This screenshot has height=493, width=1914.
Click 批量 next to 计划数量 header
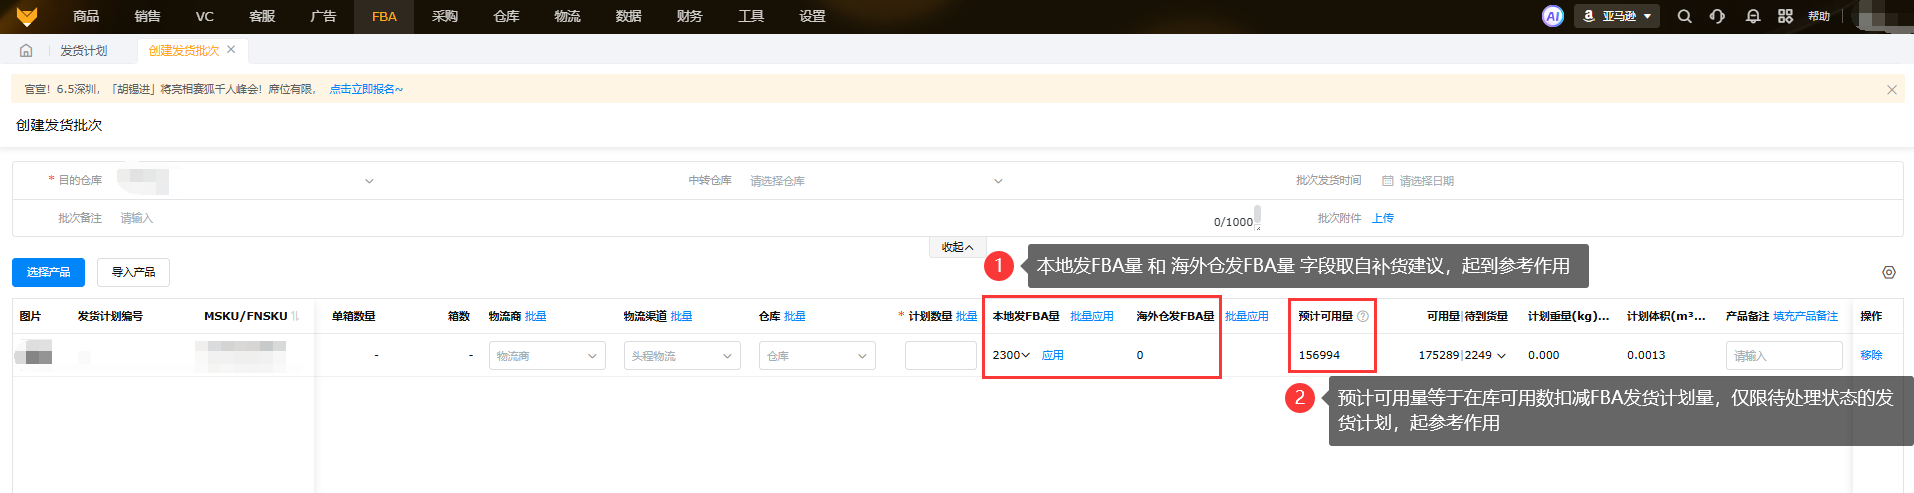coord(966,316)
